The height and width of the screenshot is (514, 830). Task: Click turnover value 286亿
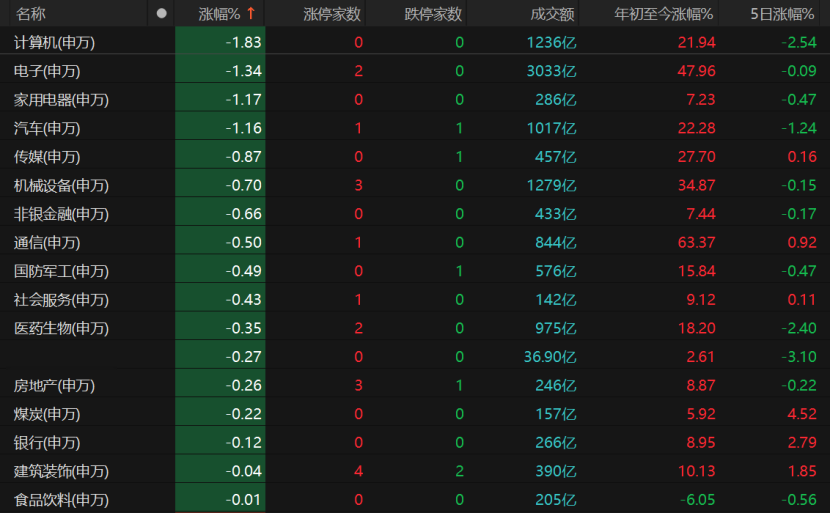tap(555, 100)
